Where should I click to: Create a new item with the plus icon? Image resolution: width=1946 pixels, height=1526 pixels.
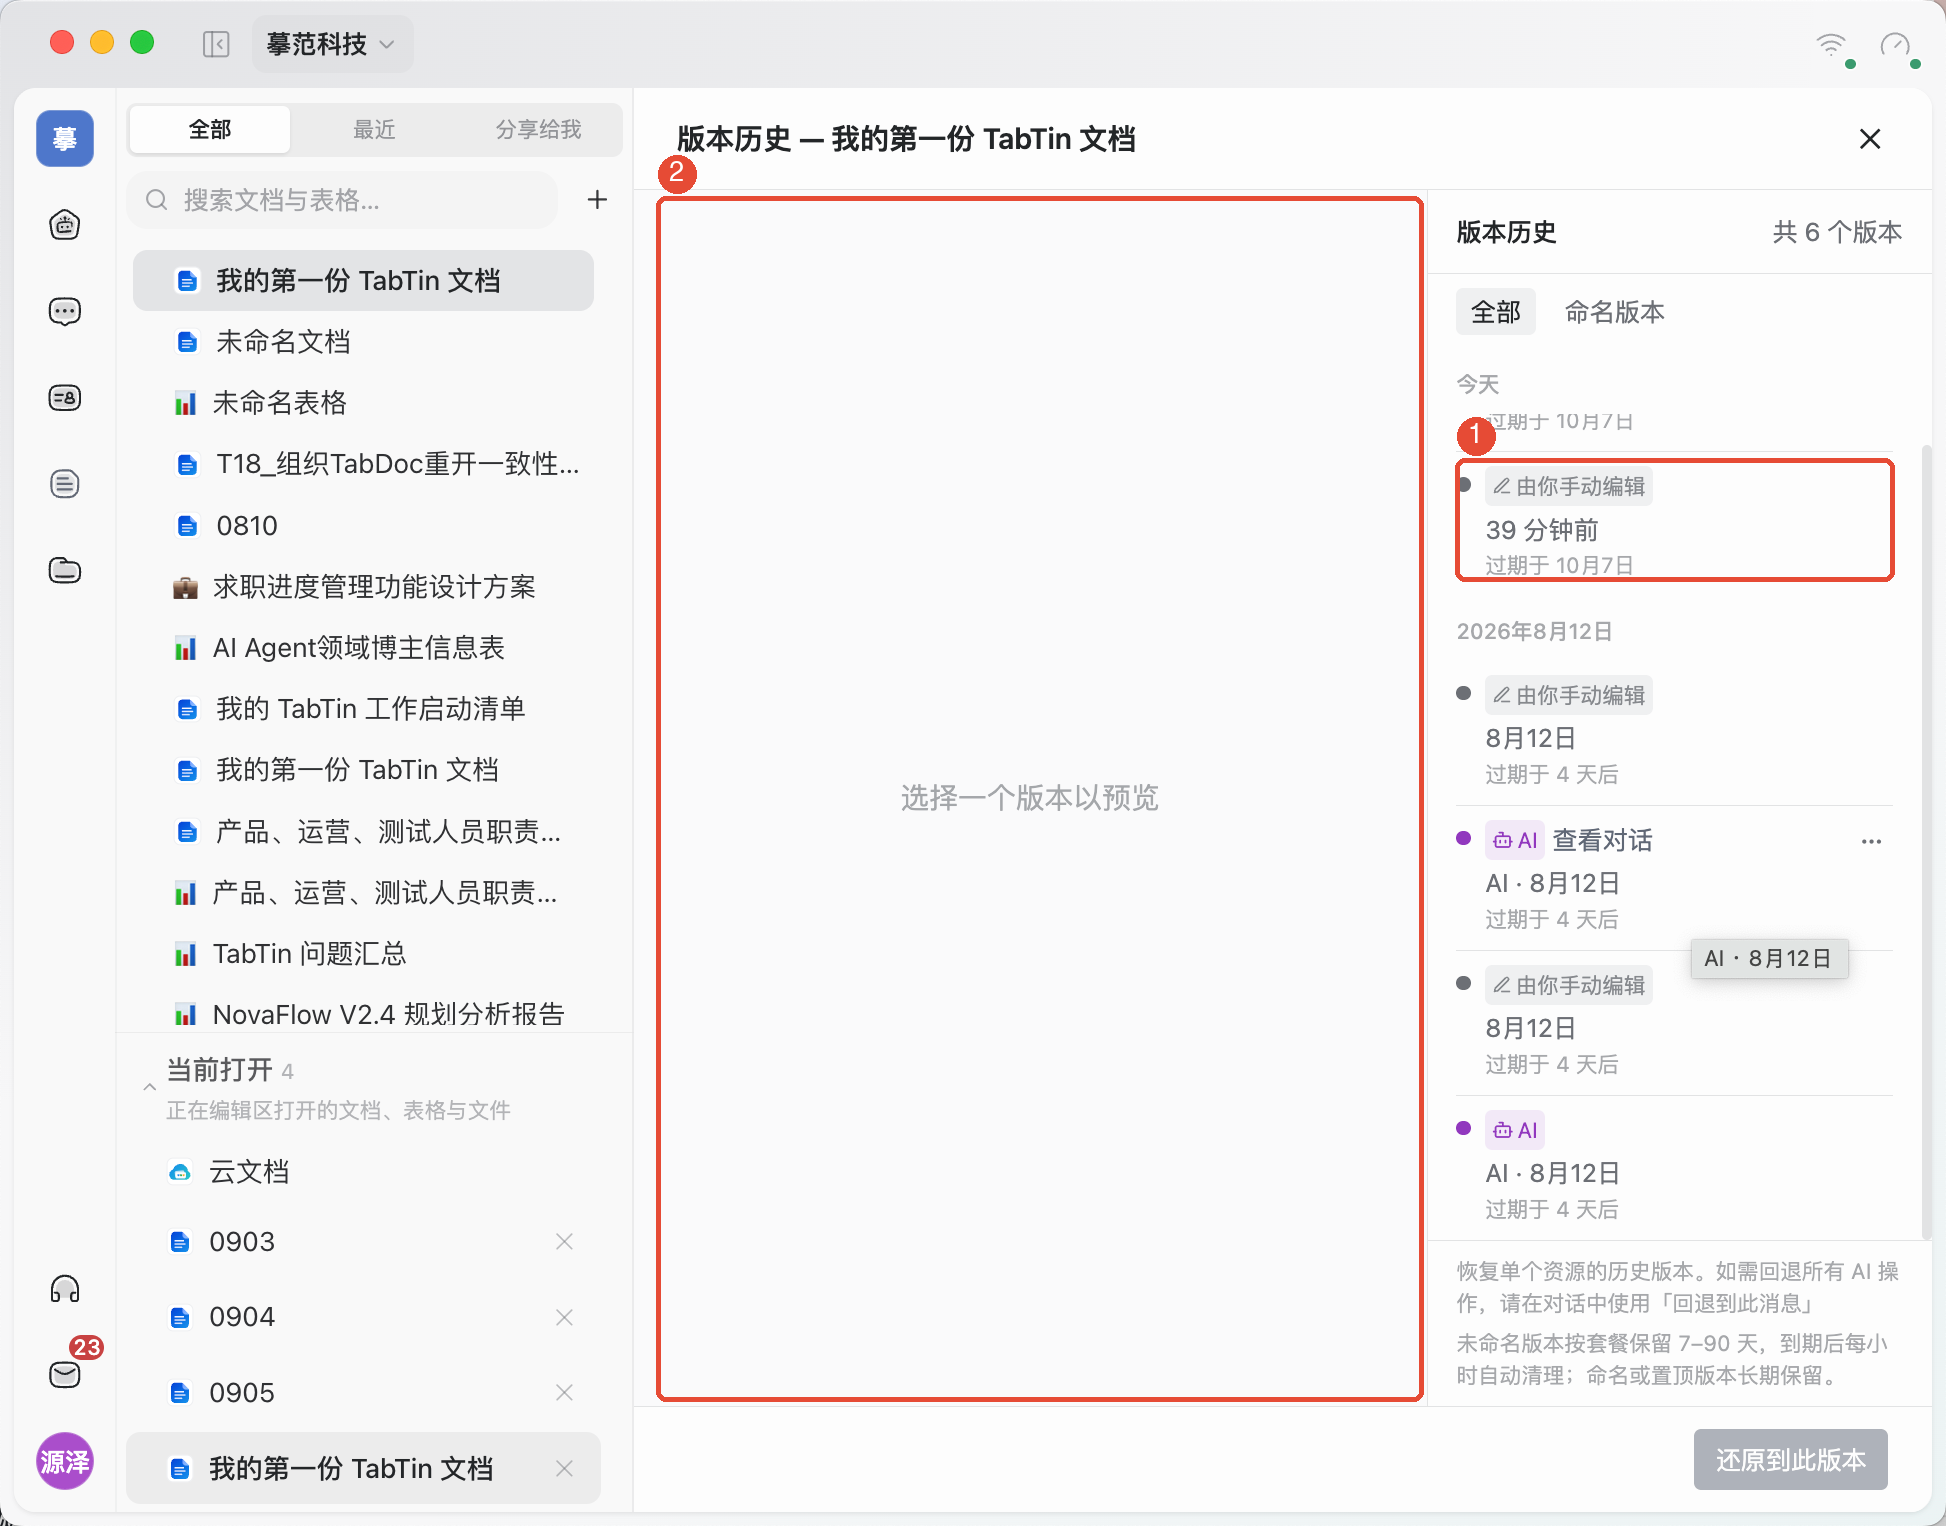coord(597,200)
